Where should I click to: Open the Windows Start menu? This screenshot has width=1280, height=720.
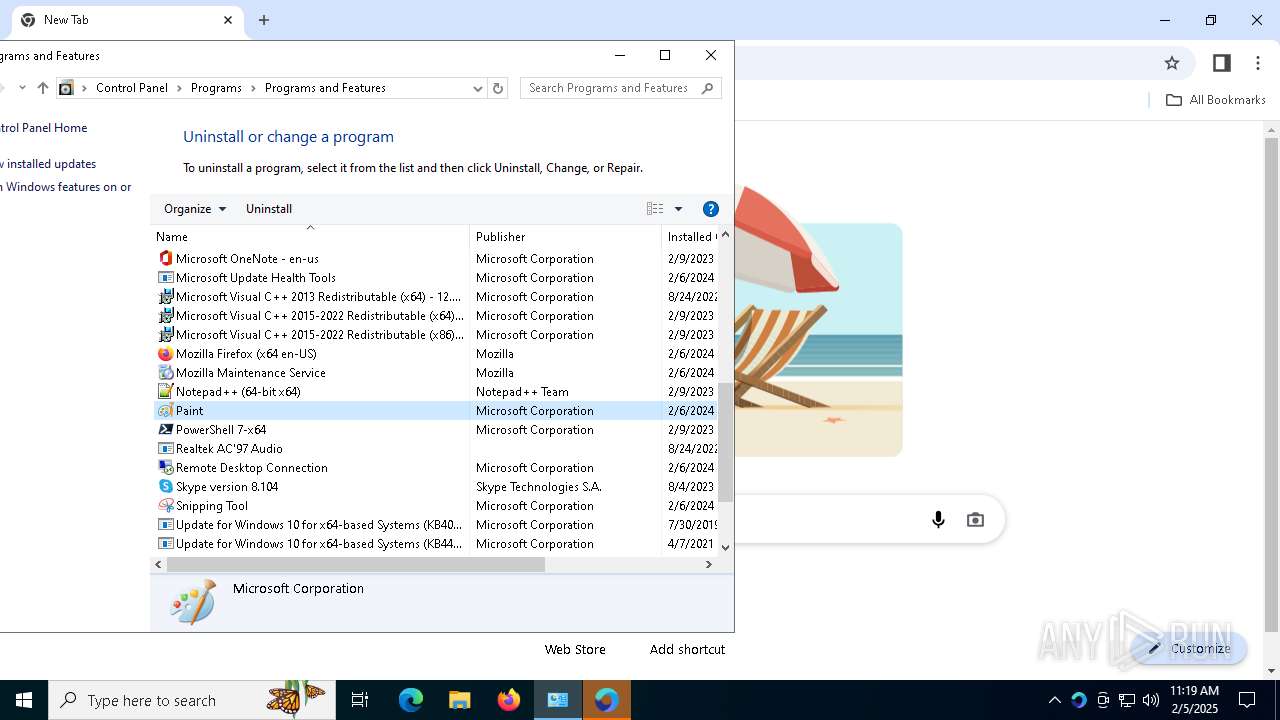[24, 700]
